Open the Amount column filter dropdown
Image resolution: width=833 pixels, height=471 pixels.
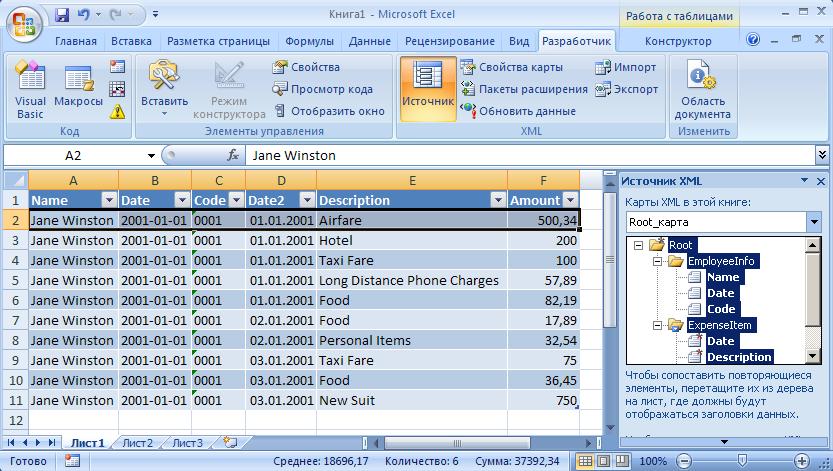tap(571, 200)
